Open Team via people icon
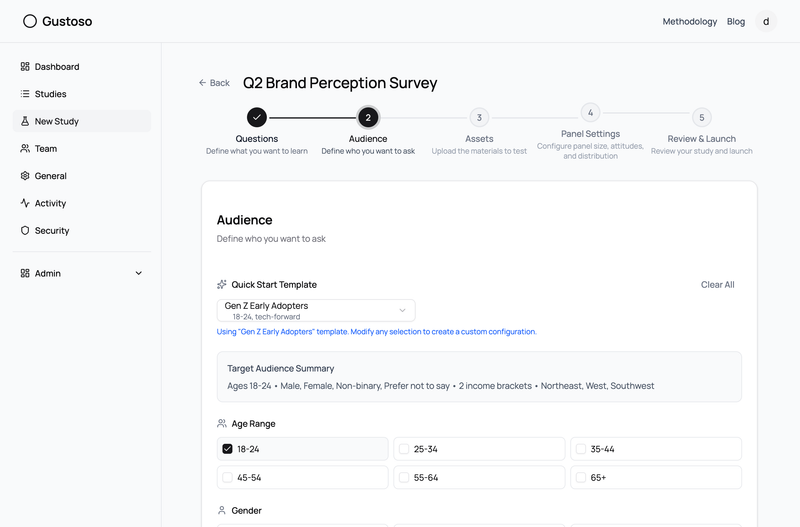Viewport: 800px width, 527px height. [x=25, y=149]
